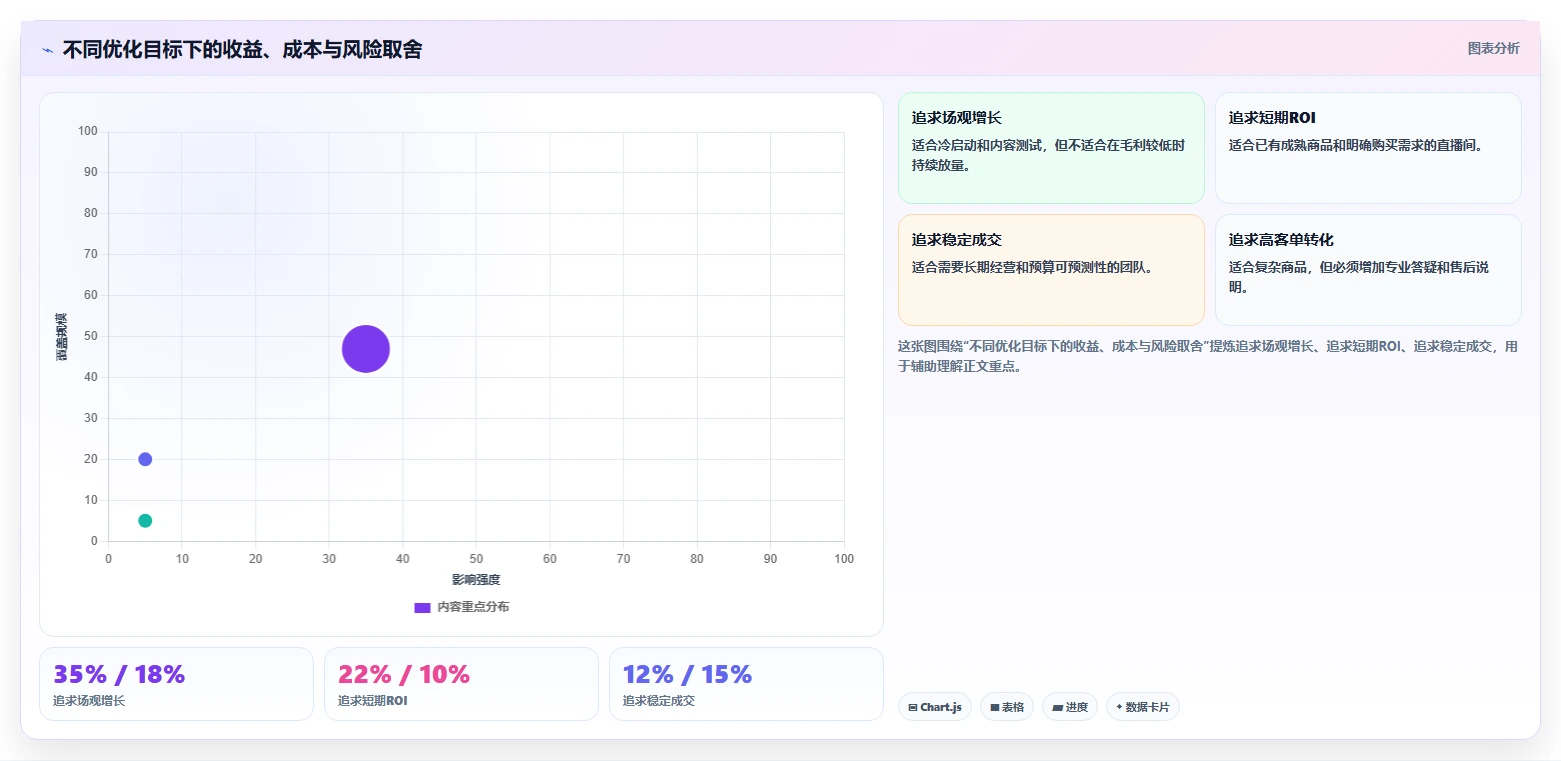Open the 追求高客单转化 info card
This screenshot has width=1561, height=761.
coord(1368,270)
